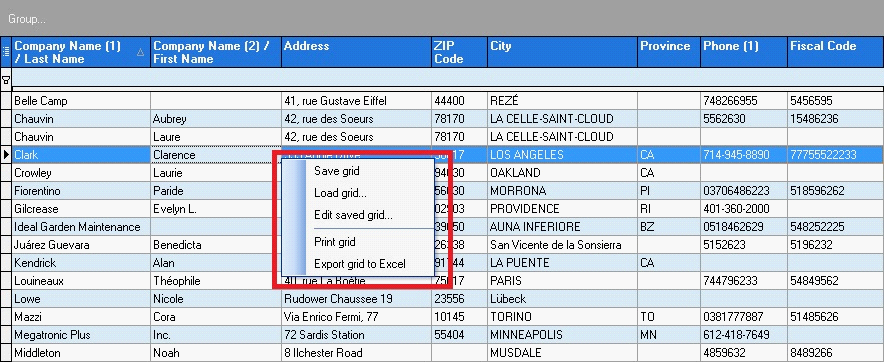Screen dimensions: 884x362
Task: Sort by the City column header
Action: pos(563,52)
